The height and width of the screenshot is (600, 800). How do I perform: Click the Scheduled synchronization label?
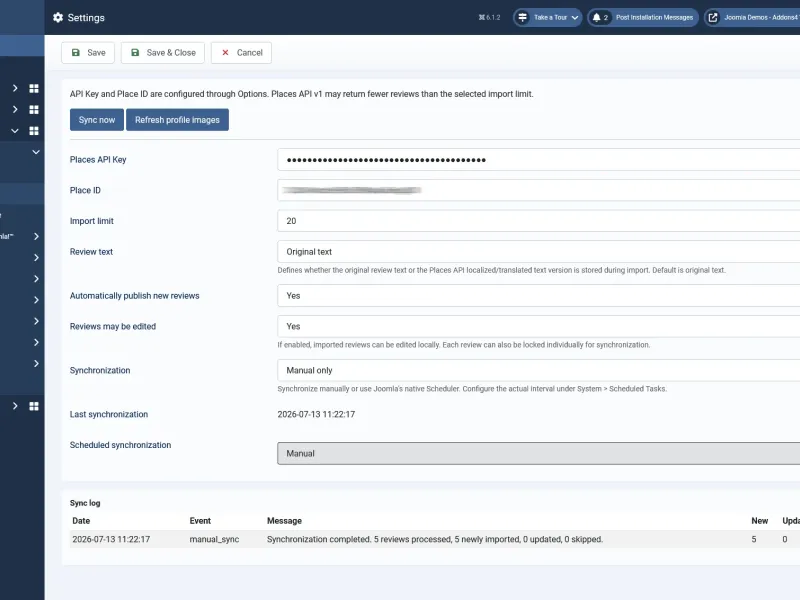pyautogui.click(x=120, y=445)
